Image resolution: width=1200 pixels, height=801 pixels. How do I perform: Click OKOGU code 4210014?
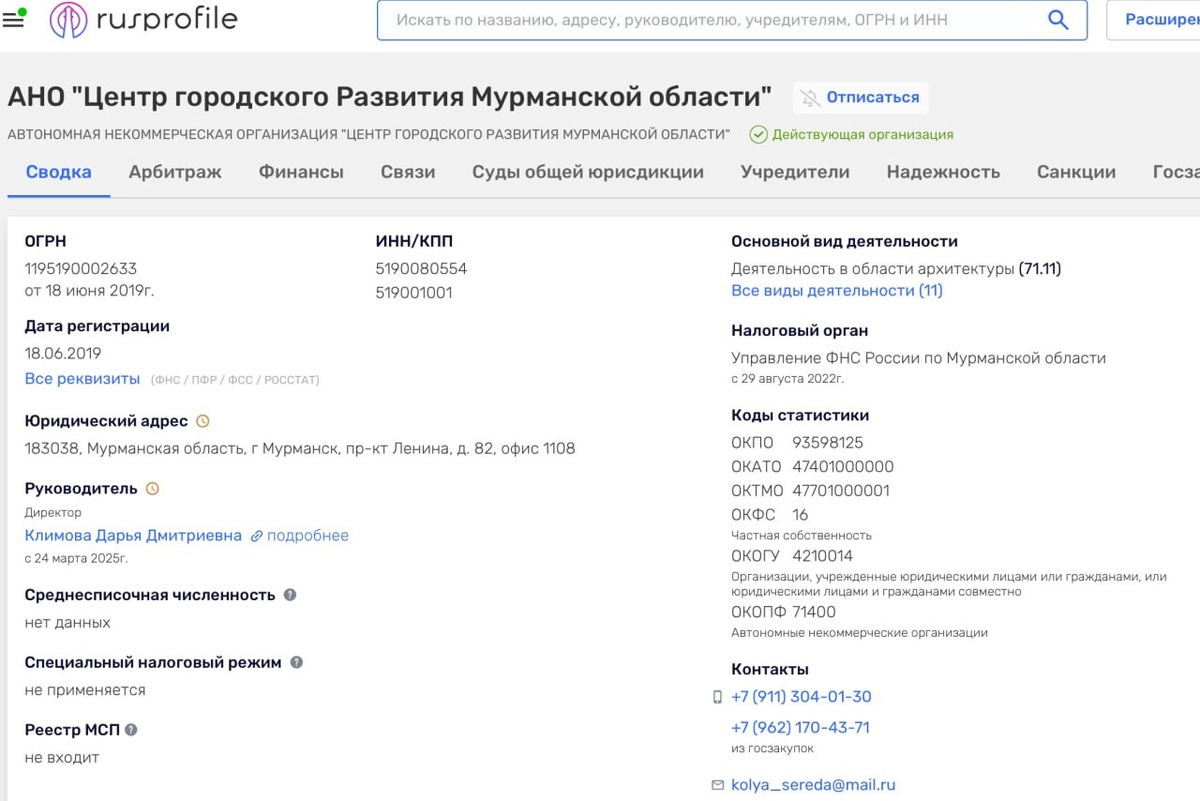[823, 556]
